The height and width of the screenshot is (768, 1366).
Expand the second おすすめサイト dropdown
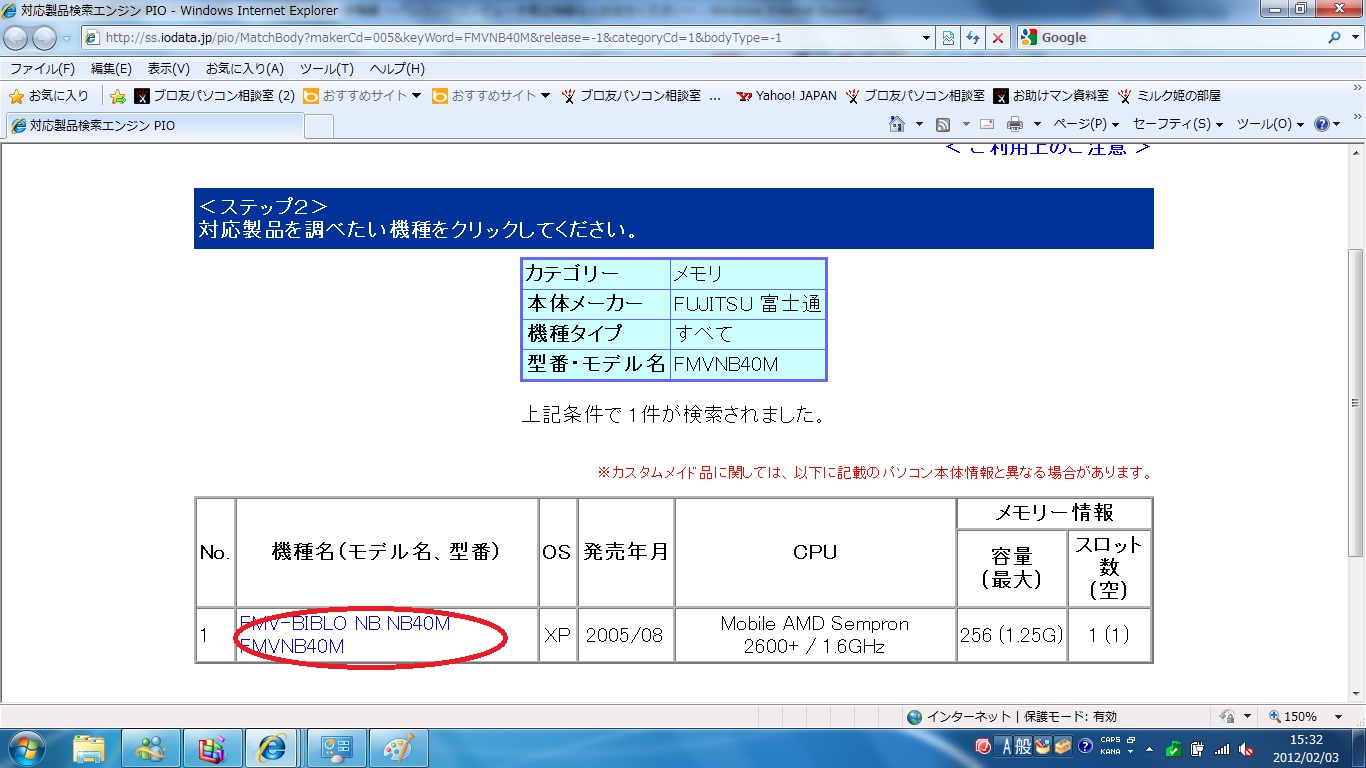pos(546,96)
